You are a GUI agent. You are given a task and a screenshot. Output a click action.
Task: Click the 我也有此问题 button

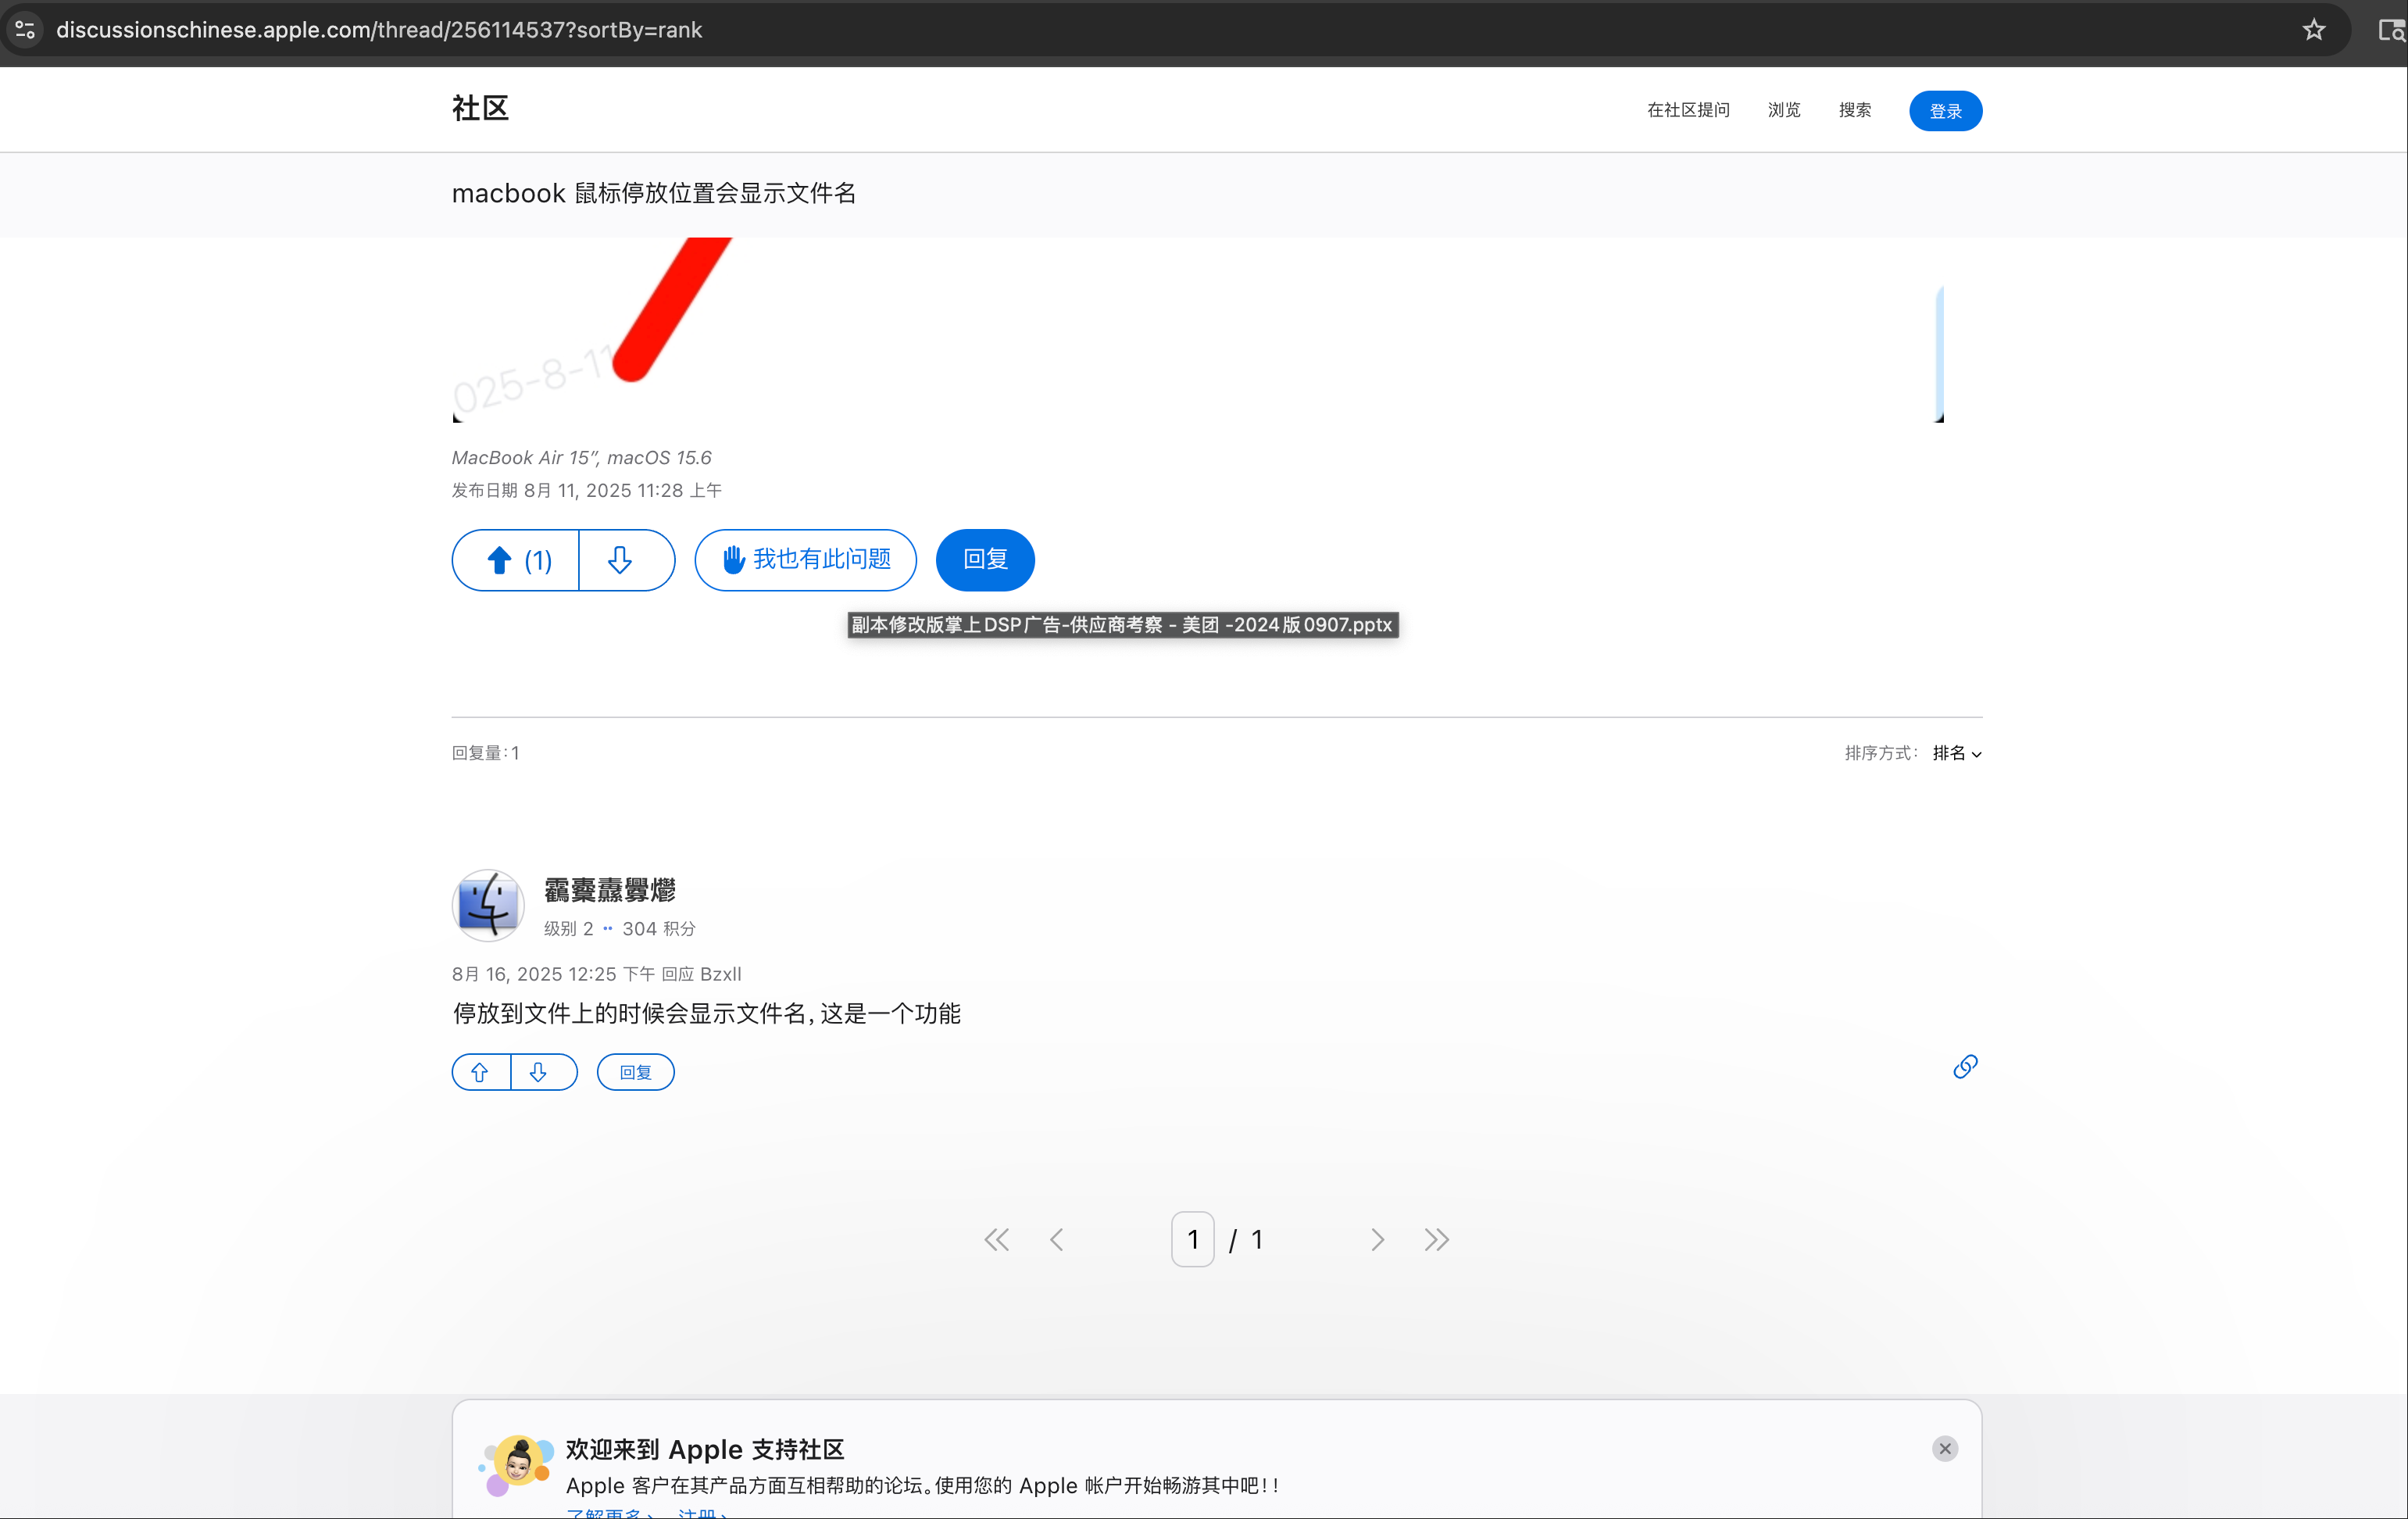coord(805,560)
